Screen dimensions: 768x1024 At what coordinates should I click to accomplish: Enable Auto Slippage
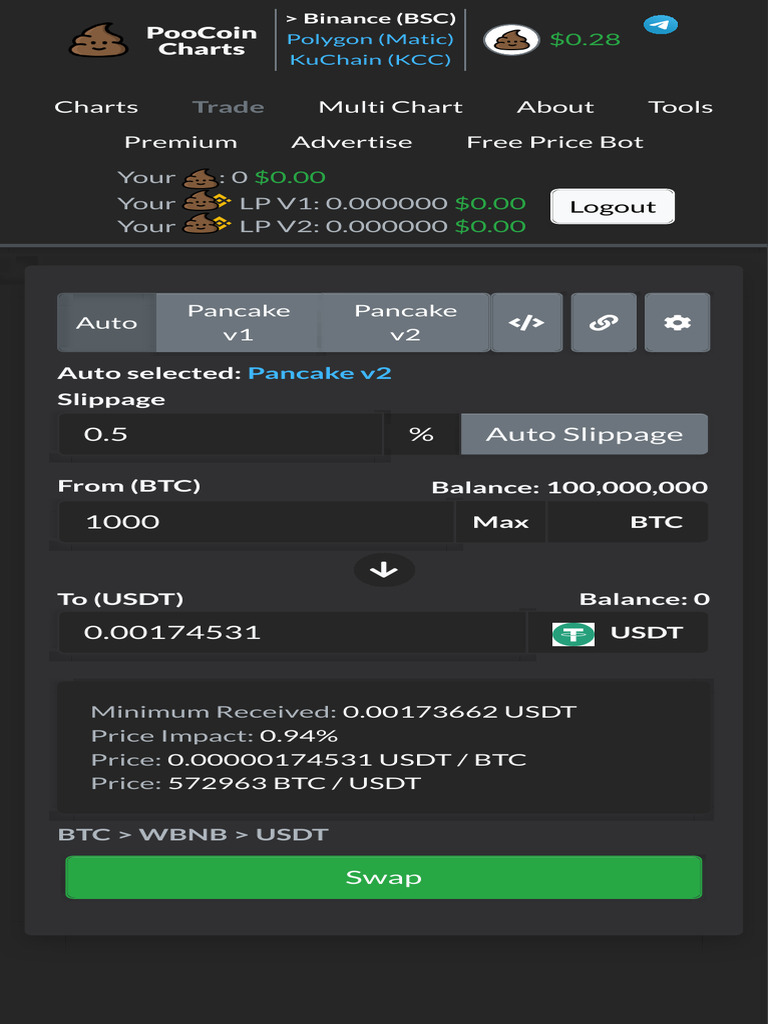point(584,434)
